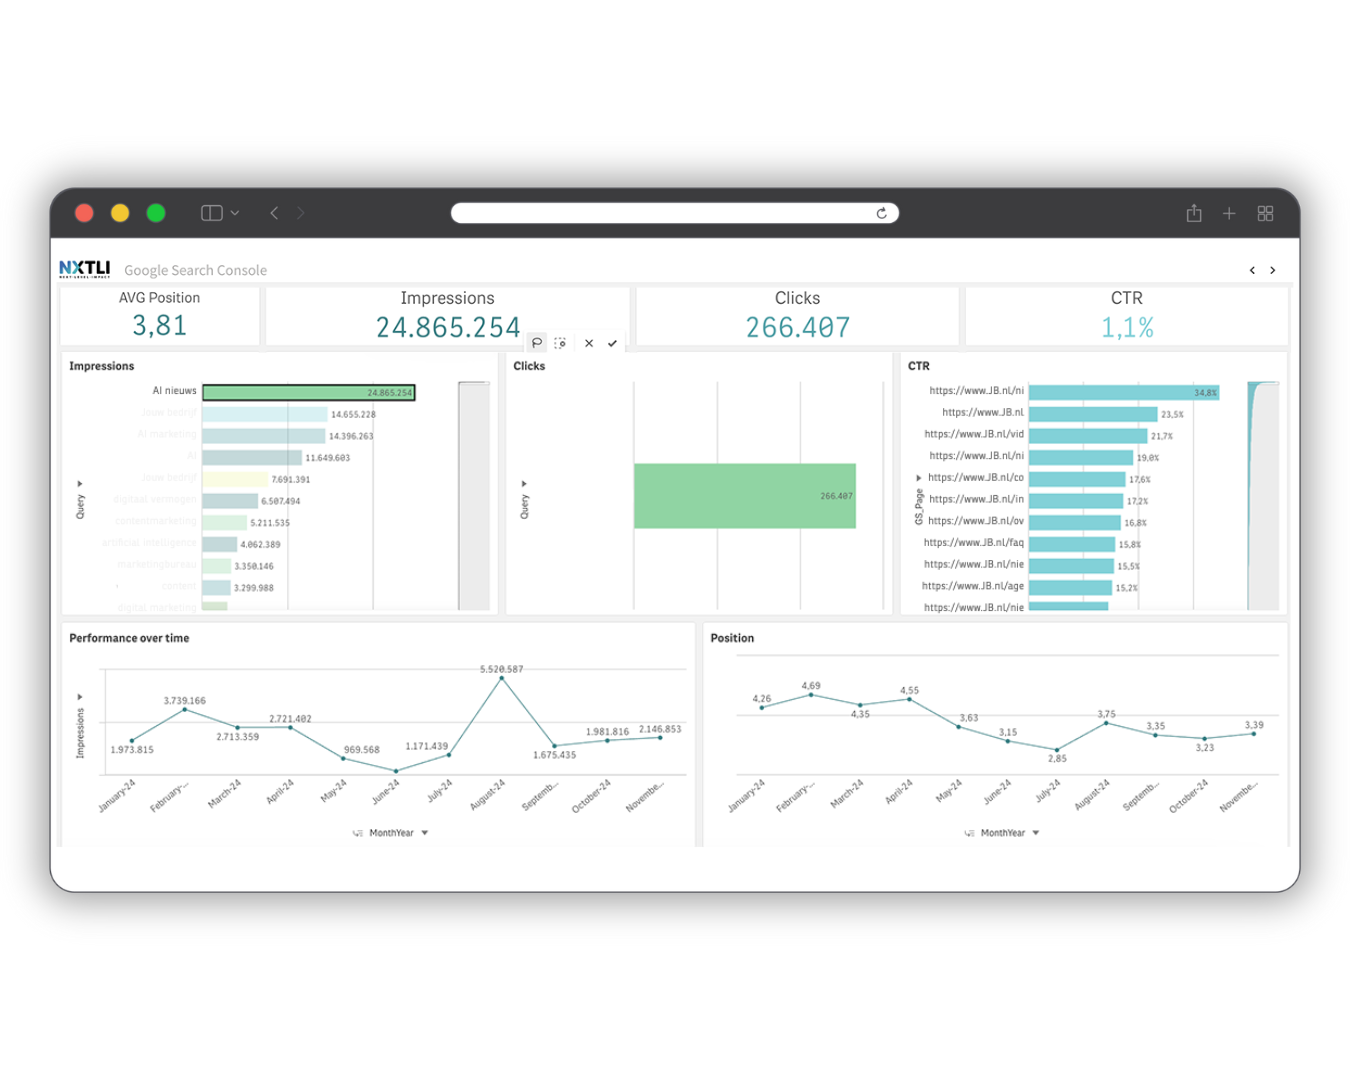Click August-24 peak point 5.520.587

pos(501,678)
